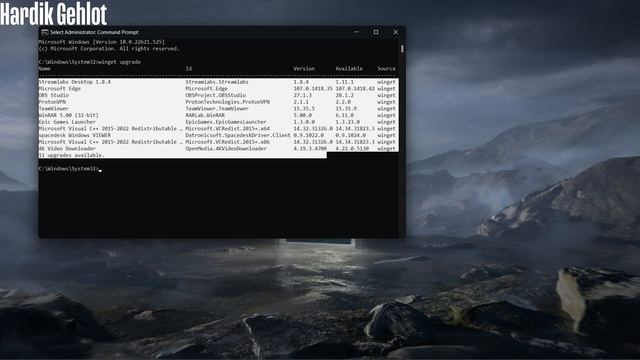Click the 'OpenMedia.4KVideoDownloader' package id
The height and width of the screenshot is (360, 640).
point(226,149)
